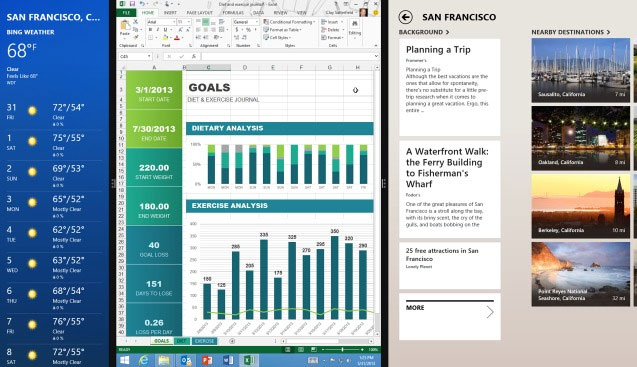Viewport: 637px width, 367px height.
Task: Open the Name Box cell reference dropdown
Action: click(x=149, y=56)
